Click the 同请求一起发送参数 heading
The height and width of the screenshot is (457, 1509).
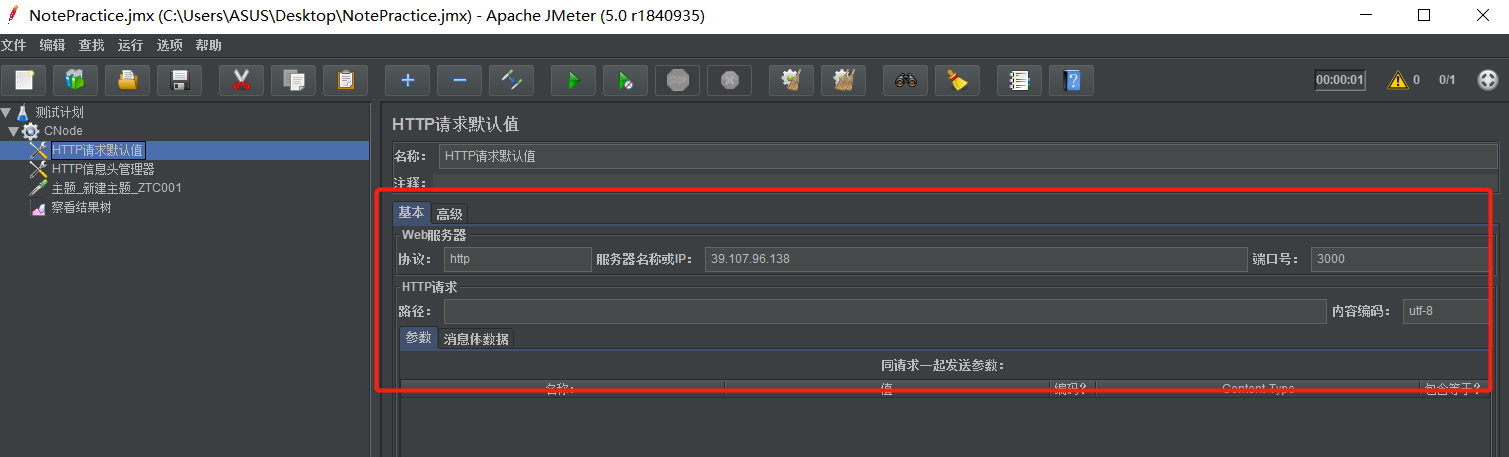point(942,366)
